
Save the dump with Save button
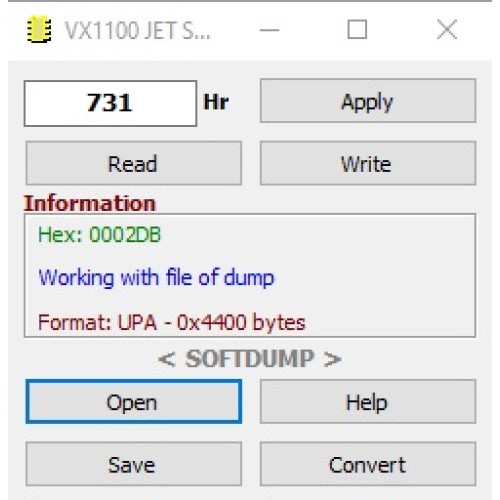pyautogui.click(x=134, y=464)
